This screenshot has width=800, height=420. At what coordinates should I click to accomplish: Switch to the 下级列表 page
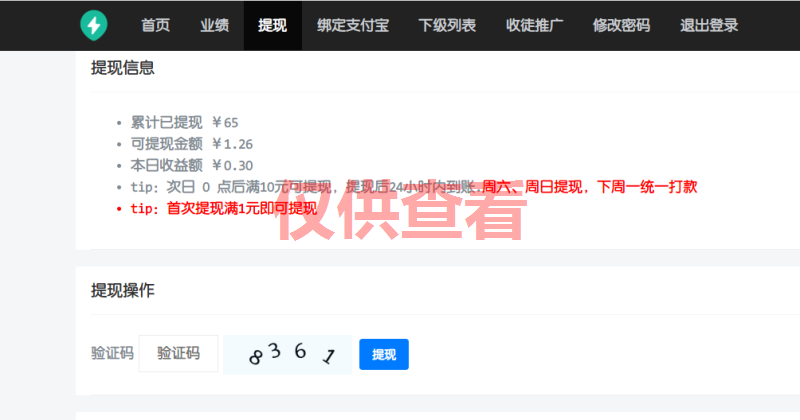tap(447, 26)
